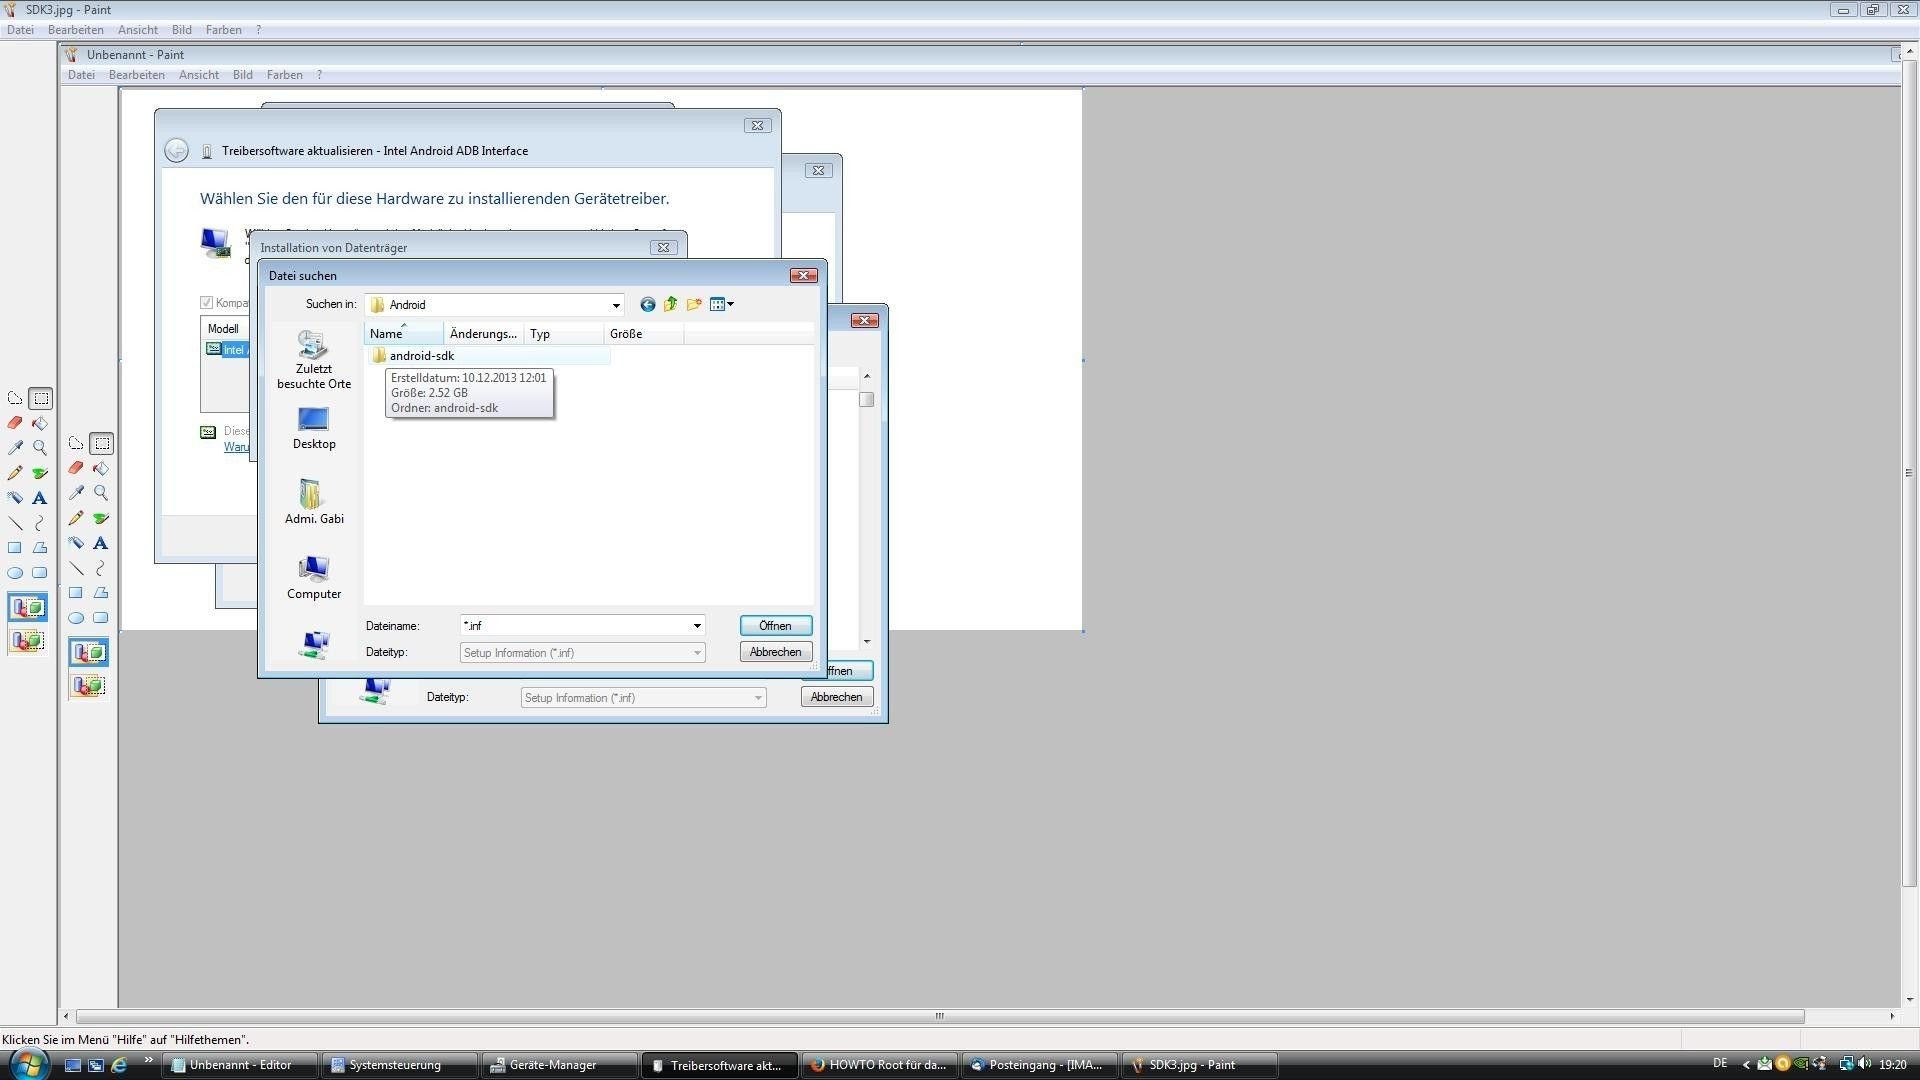1920x1080 pixels.
Task: Open Zuletzt besuchte Orte in places bar
Action: (x=314, y=360)
